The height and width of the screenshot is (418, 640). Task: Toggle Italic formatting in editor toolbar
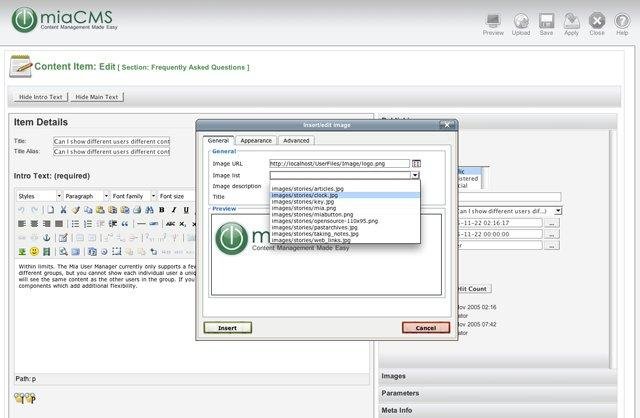pyautogui.click(x=174, y=210)
